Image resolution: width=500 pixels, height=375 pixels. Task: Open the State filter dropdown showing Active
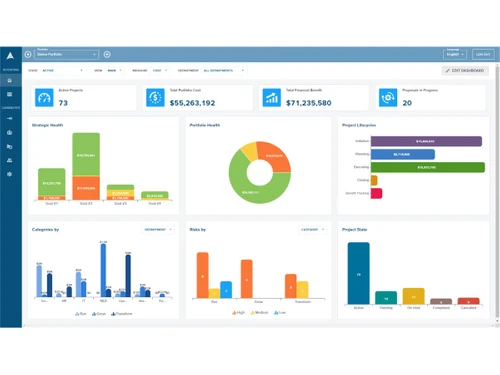click(x=62, y=71)
